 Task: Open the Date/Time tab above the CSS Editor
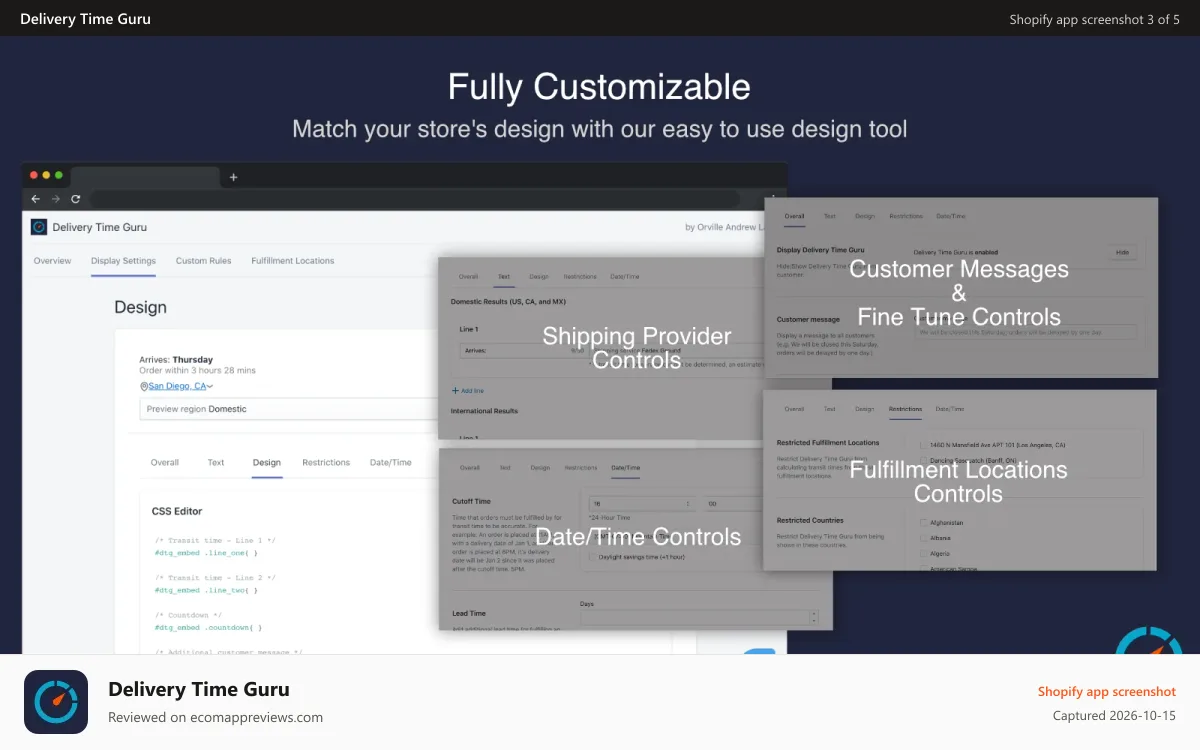coord(391,463)
